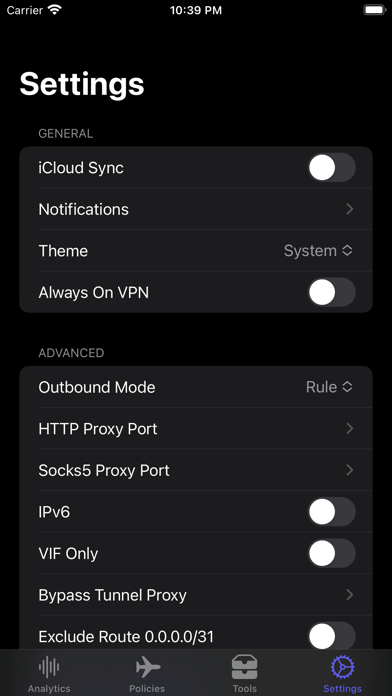Toggle the IPv6 switch
The height and width of the screenshot is (696, 392).
pos(332,512)
